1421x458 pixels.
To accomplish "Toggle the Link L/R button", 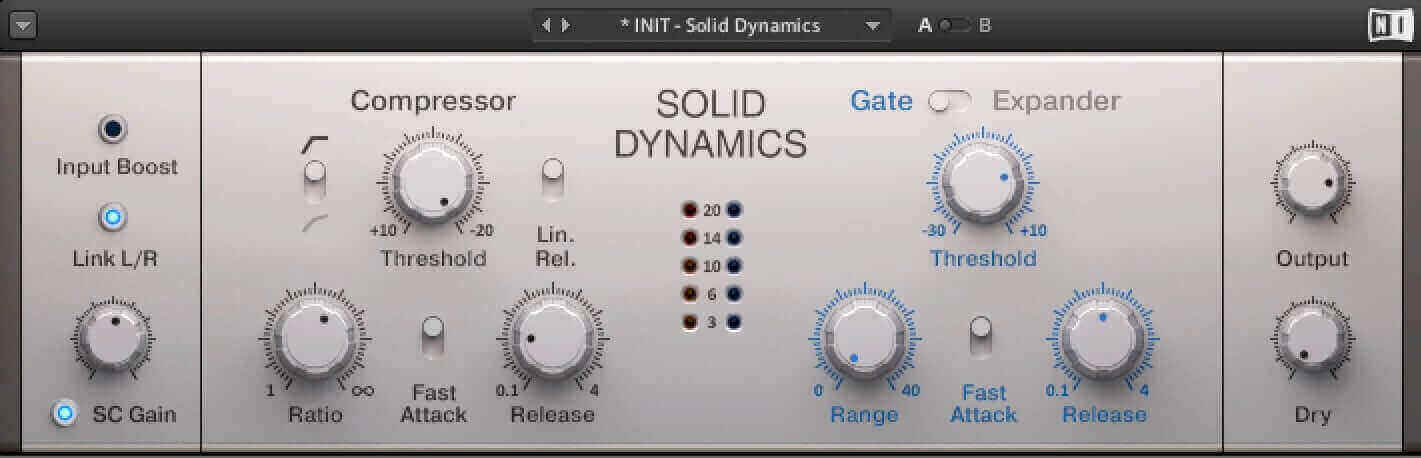I will pos(113,217).
